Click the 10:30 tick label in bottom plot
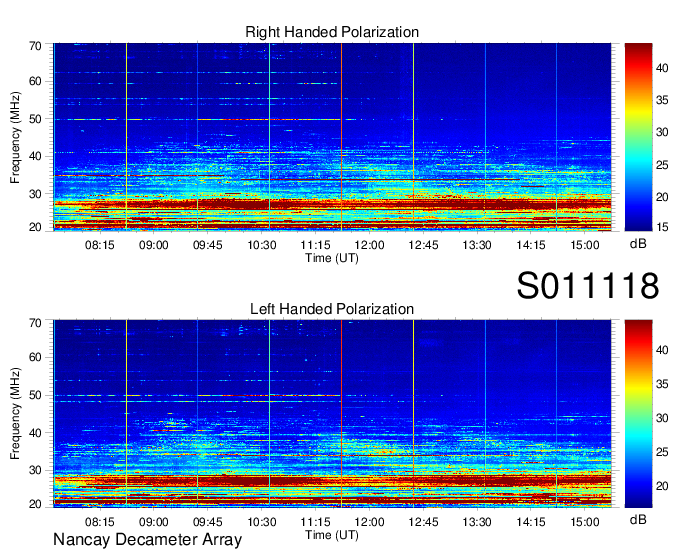The image size is (680, 552). 262,522
